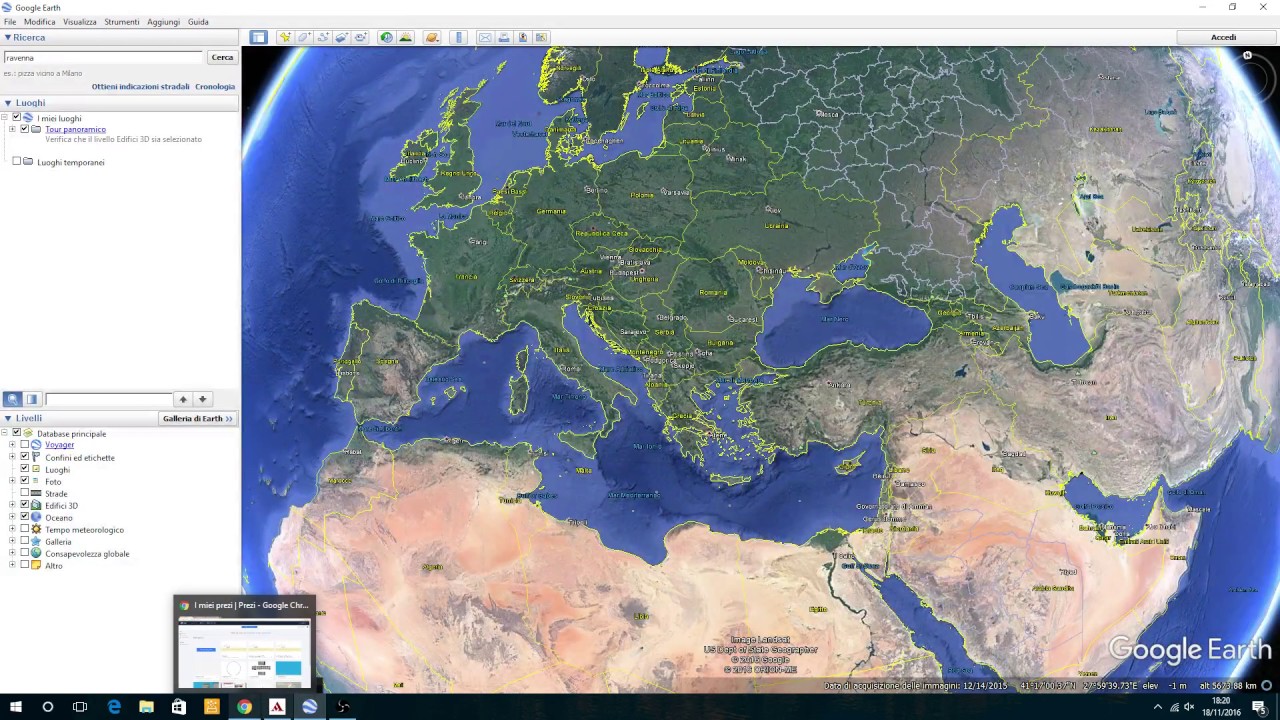Enable the Consapevolezza globale checkbox
This screenshot has width=1280, height=720.
click(x=25, y=553)
